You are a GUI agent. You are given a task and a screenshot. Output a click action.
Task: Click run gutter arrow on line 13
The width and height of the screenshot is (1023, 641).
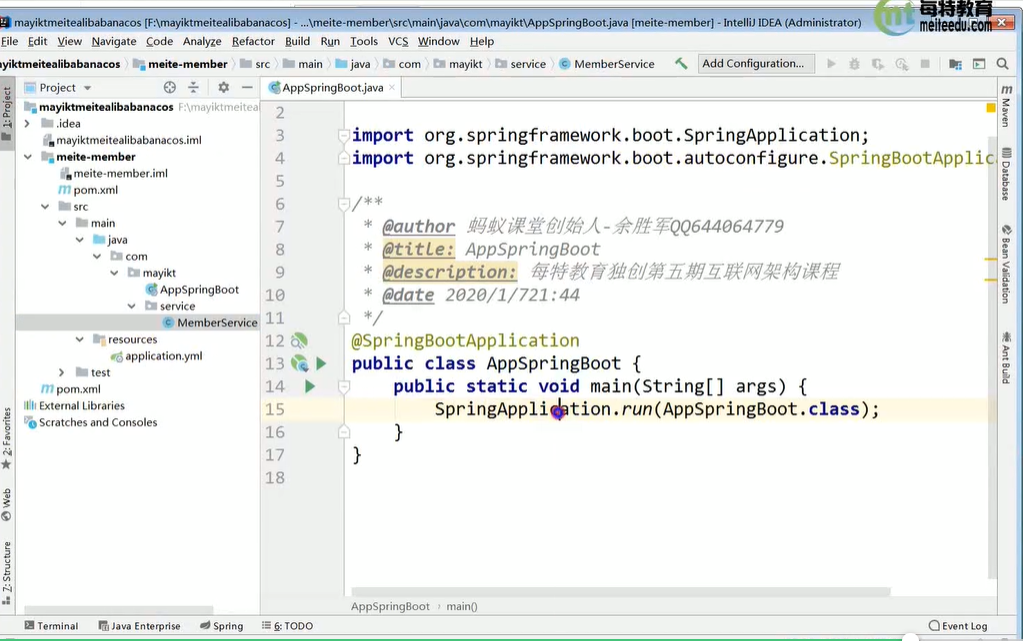tap(321, 364)
